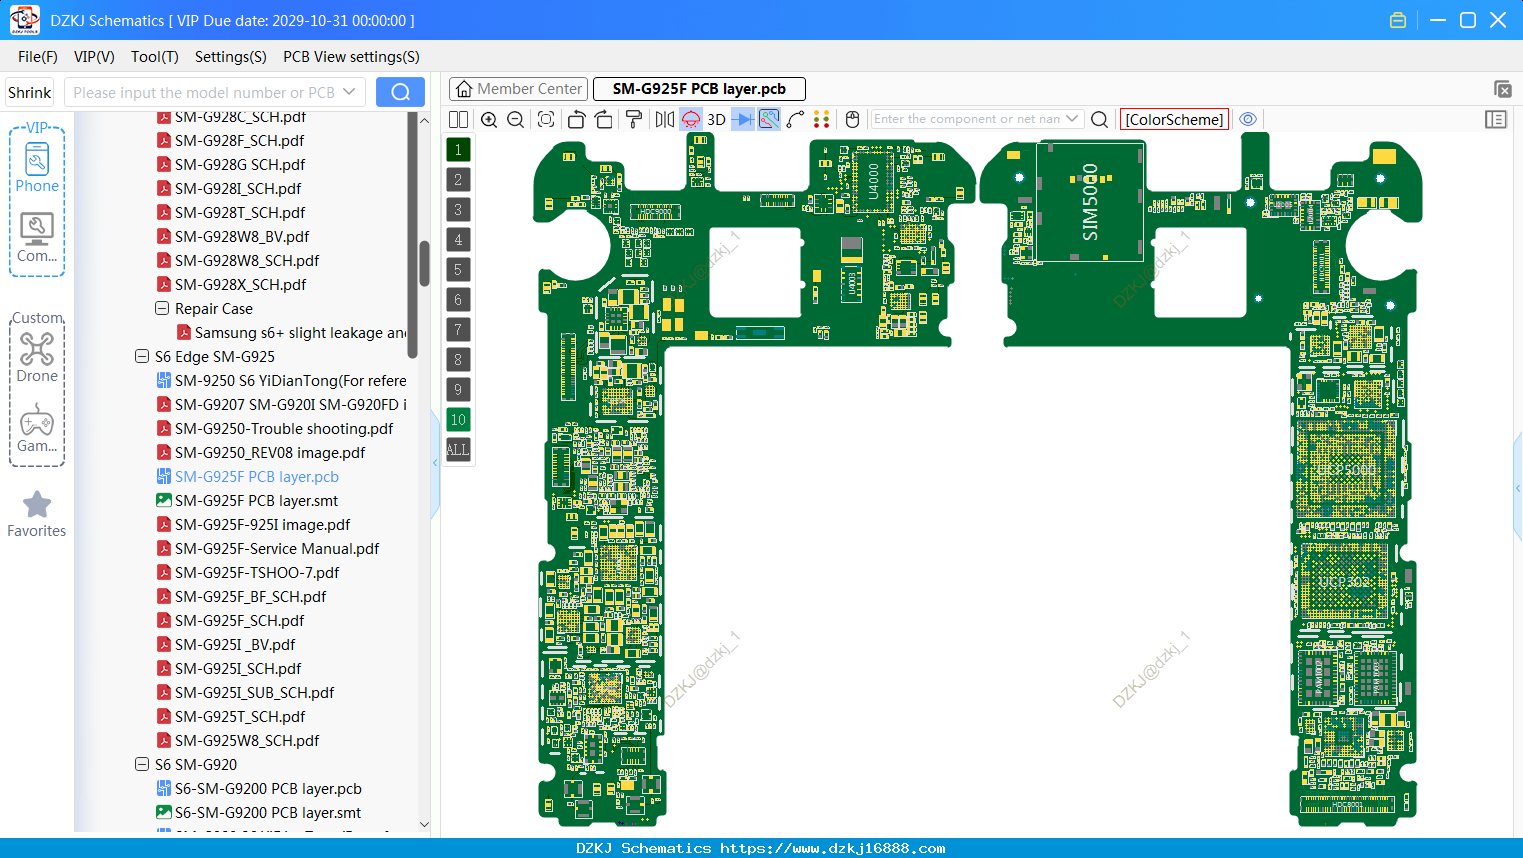Rotate board clockwise icon
Image resolution: width=1523 pixels, height=858 pixels.
pyautogui.click(x=603, y=119)
